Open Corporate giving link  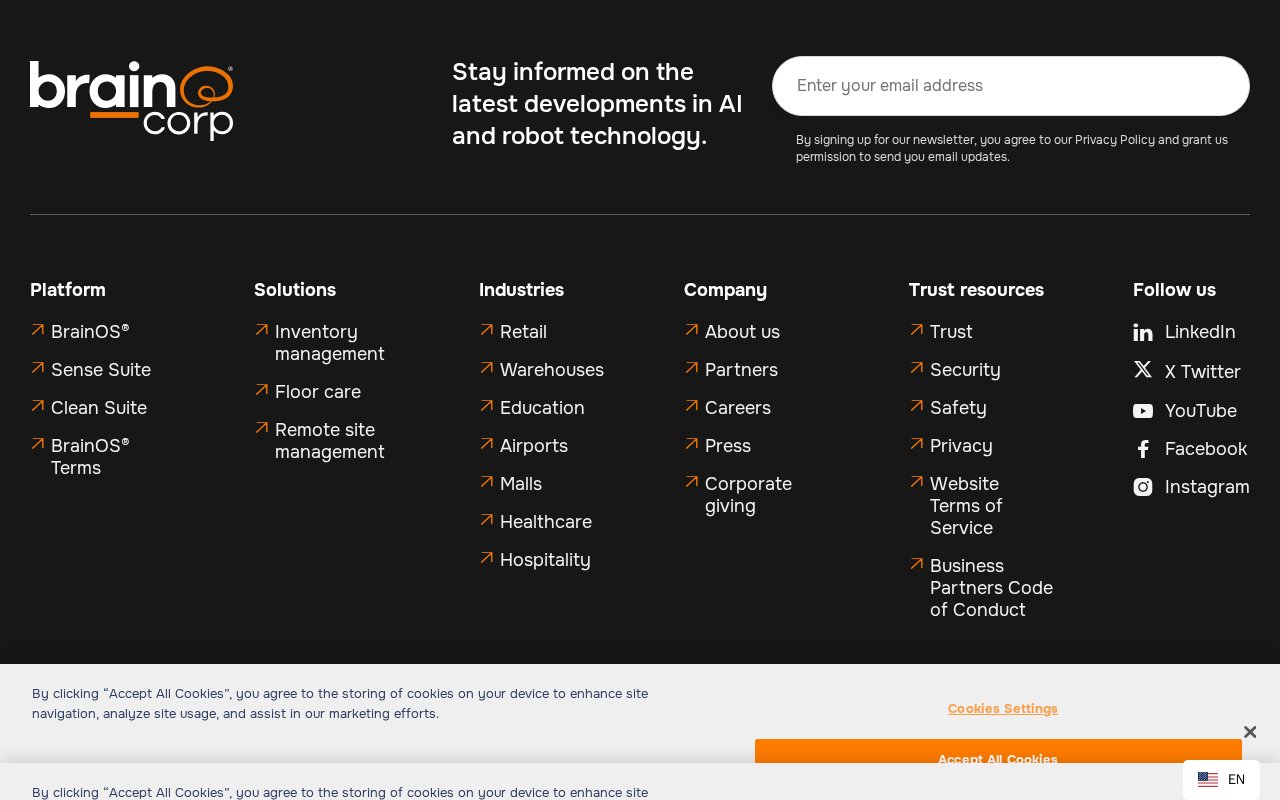[x=748, y=495]
